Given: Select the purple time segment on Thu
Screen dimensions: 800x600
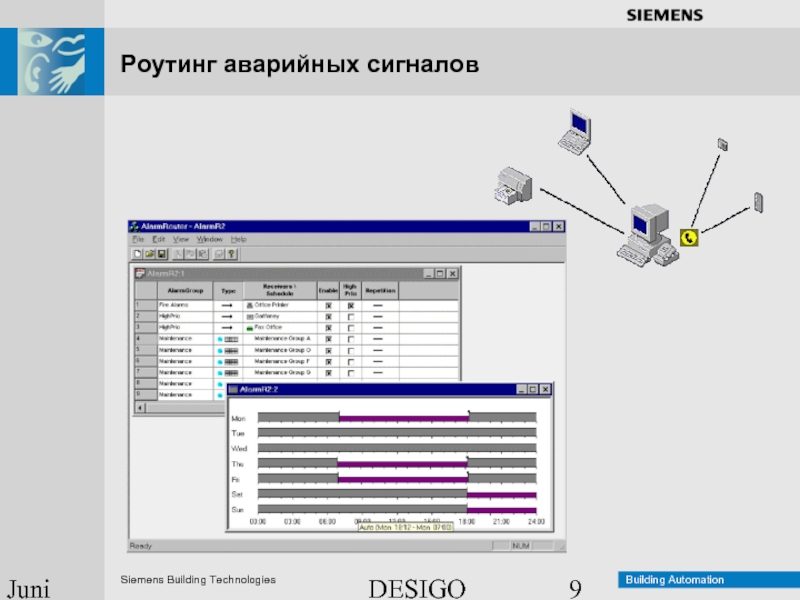Looking at the screenshot, I should pos(402,464).
